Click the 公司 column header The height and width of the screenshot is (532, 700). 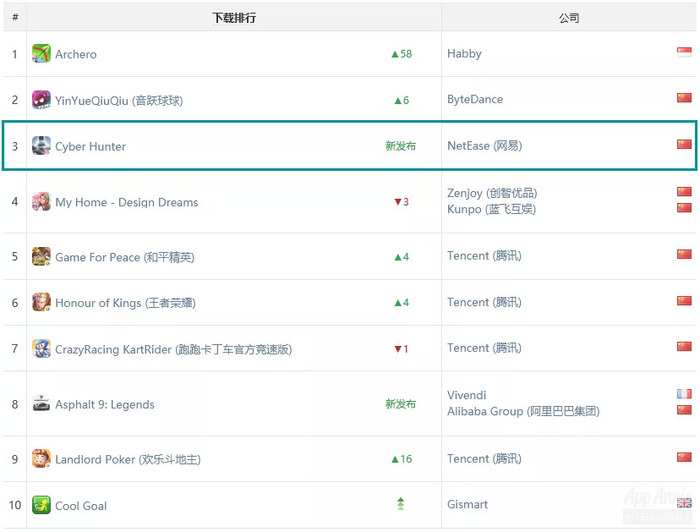(569, 18)
